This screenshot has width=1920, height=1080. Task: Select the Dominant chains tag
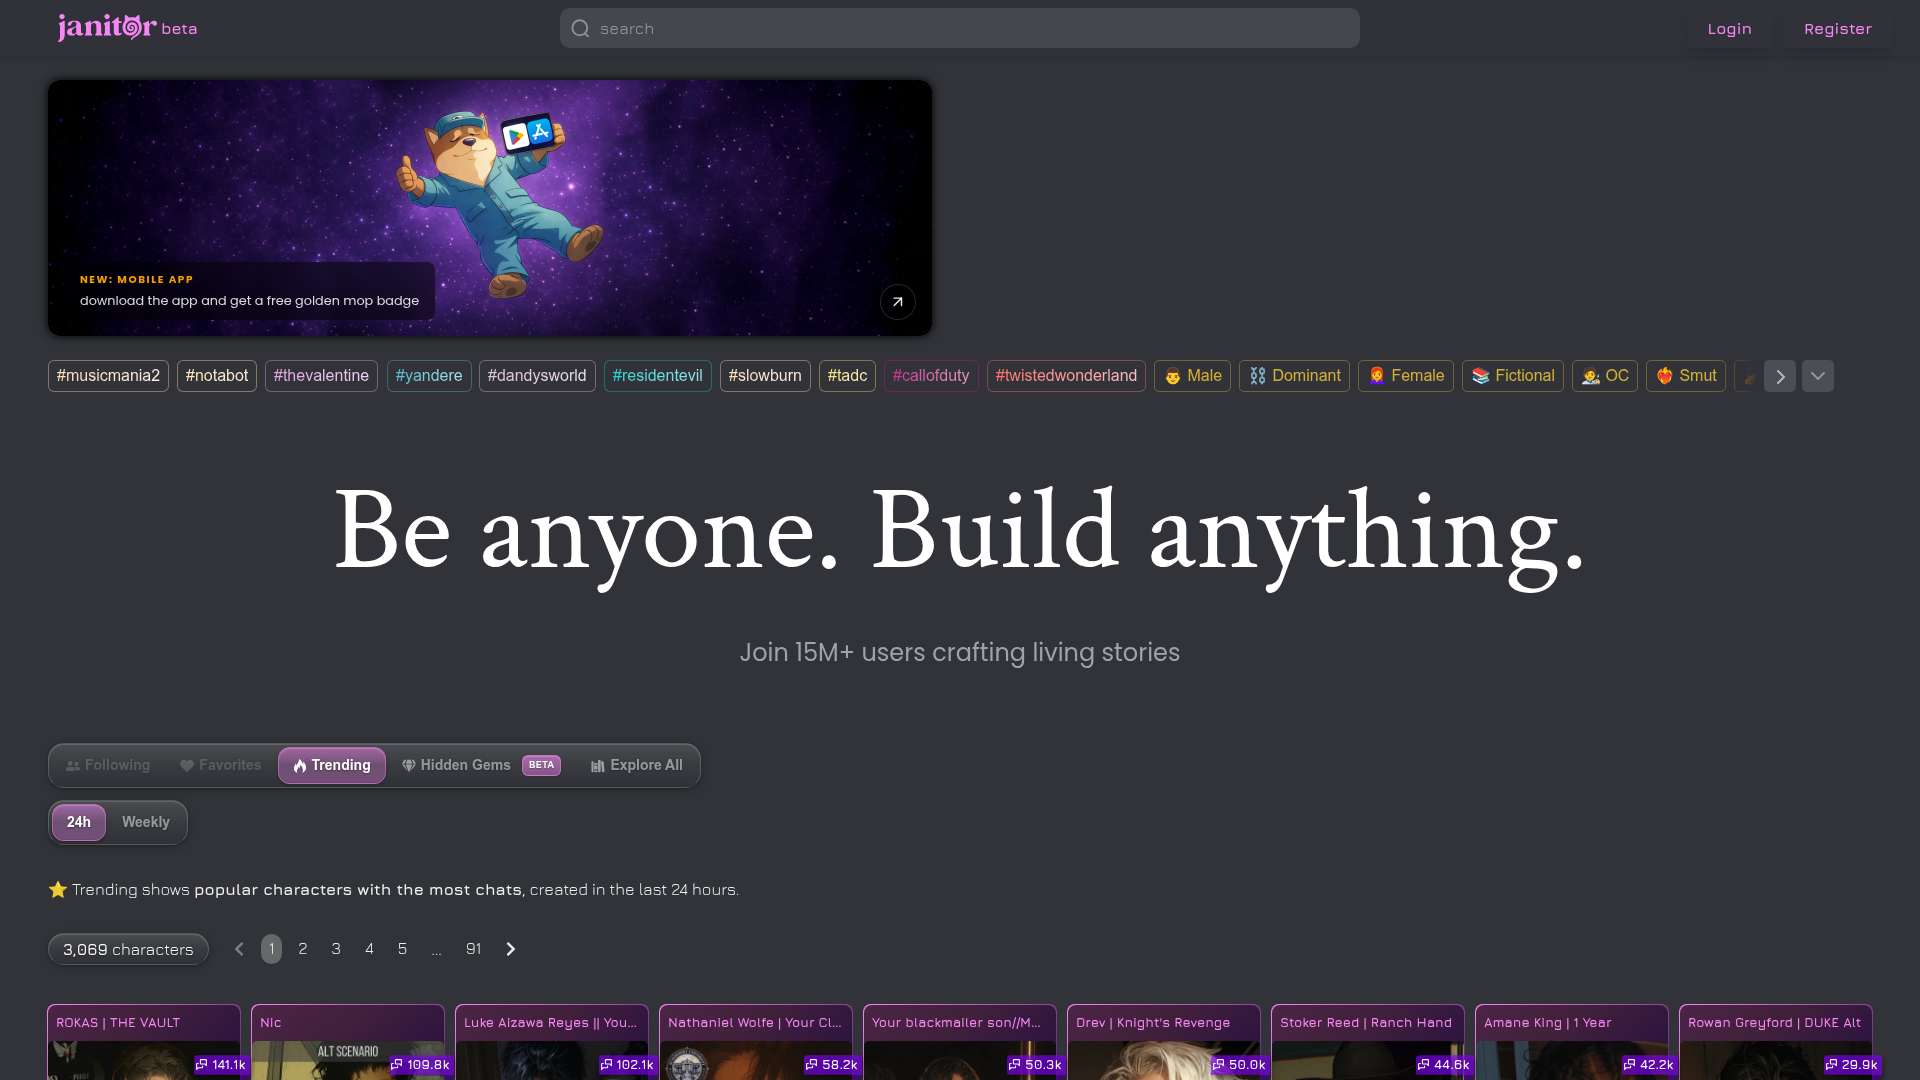[1294, 376]
